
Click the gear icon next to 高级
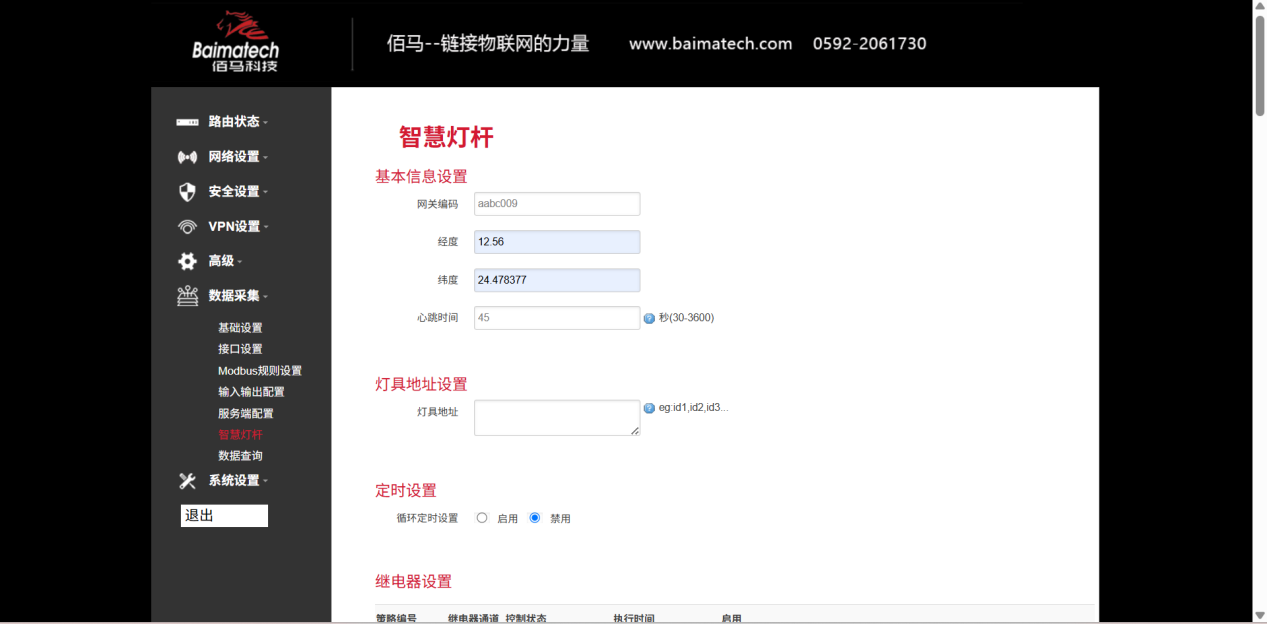click(186, 261)
